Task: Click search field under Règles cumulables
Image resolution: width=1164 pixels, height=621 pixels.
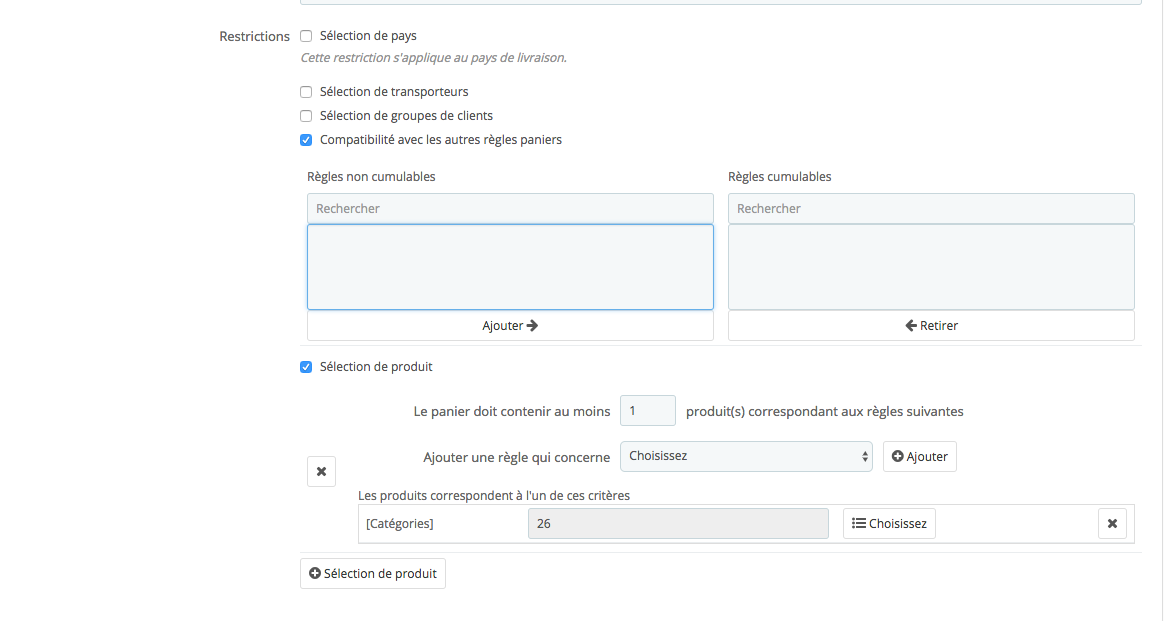Action: 931,209
